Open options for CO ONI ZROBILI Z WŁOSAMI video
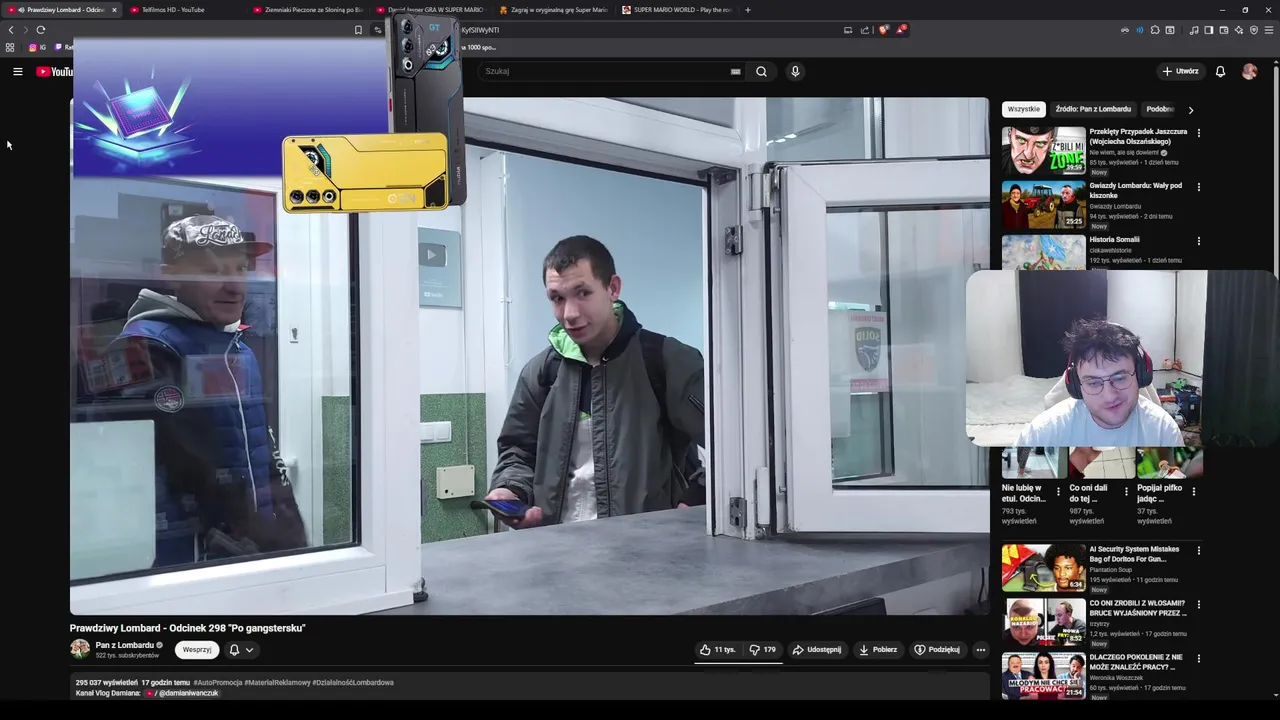Screen dimensions: 1280x720 1198,604
